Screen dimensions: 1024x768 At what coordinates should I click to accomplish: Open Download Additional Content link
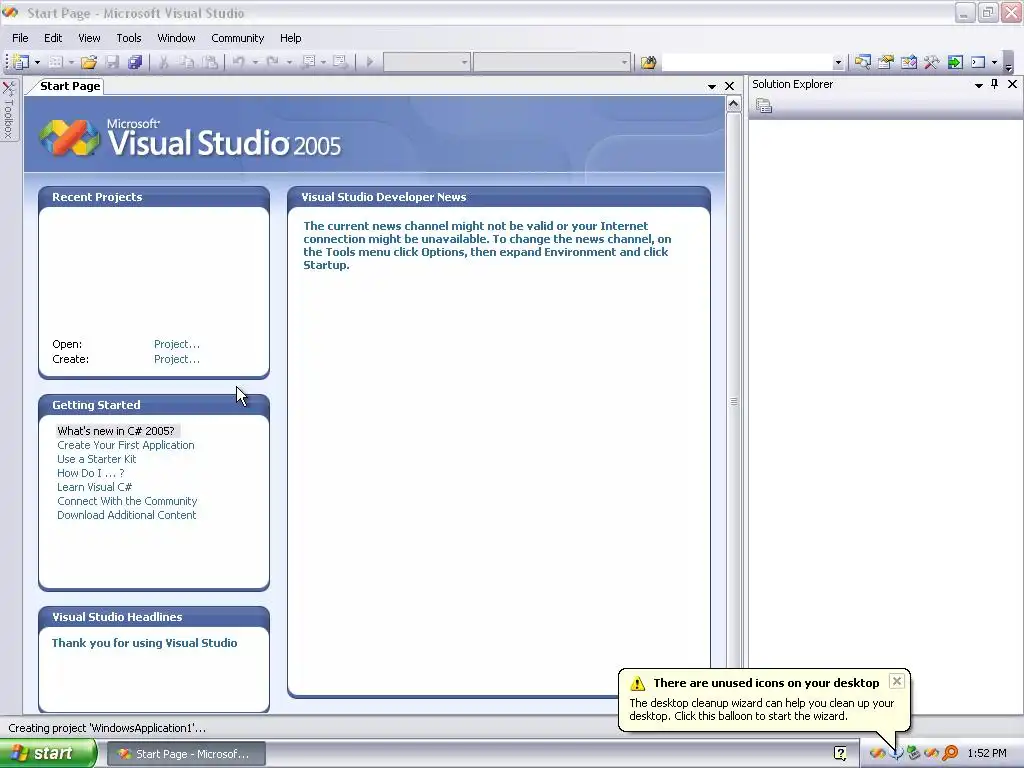pos(126,515)
